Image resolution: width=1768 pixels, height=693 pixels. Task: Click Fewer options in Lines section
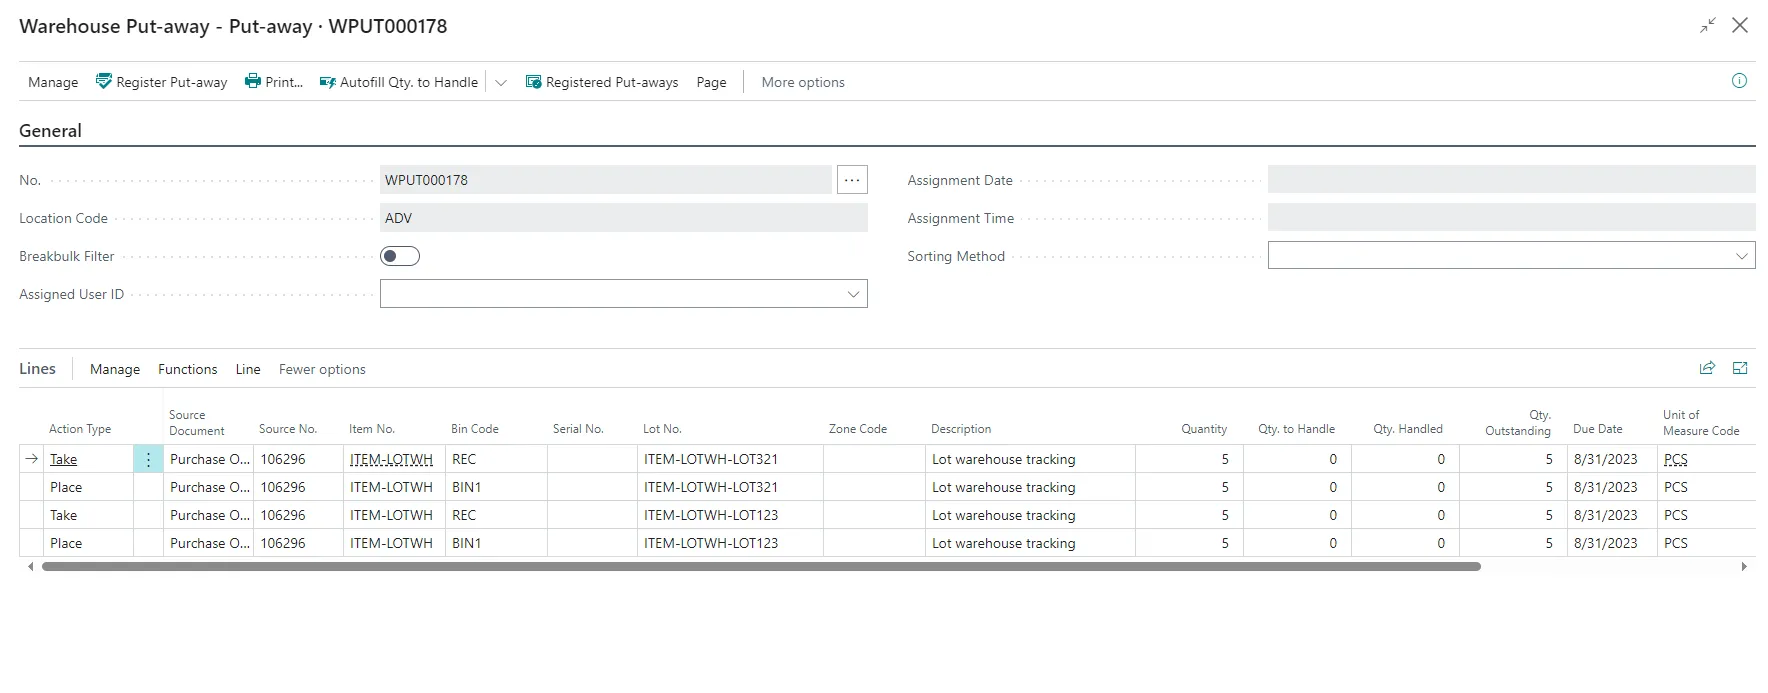click(x=322, y=369)
